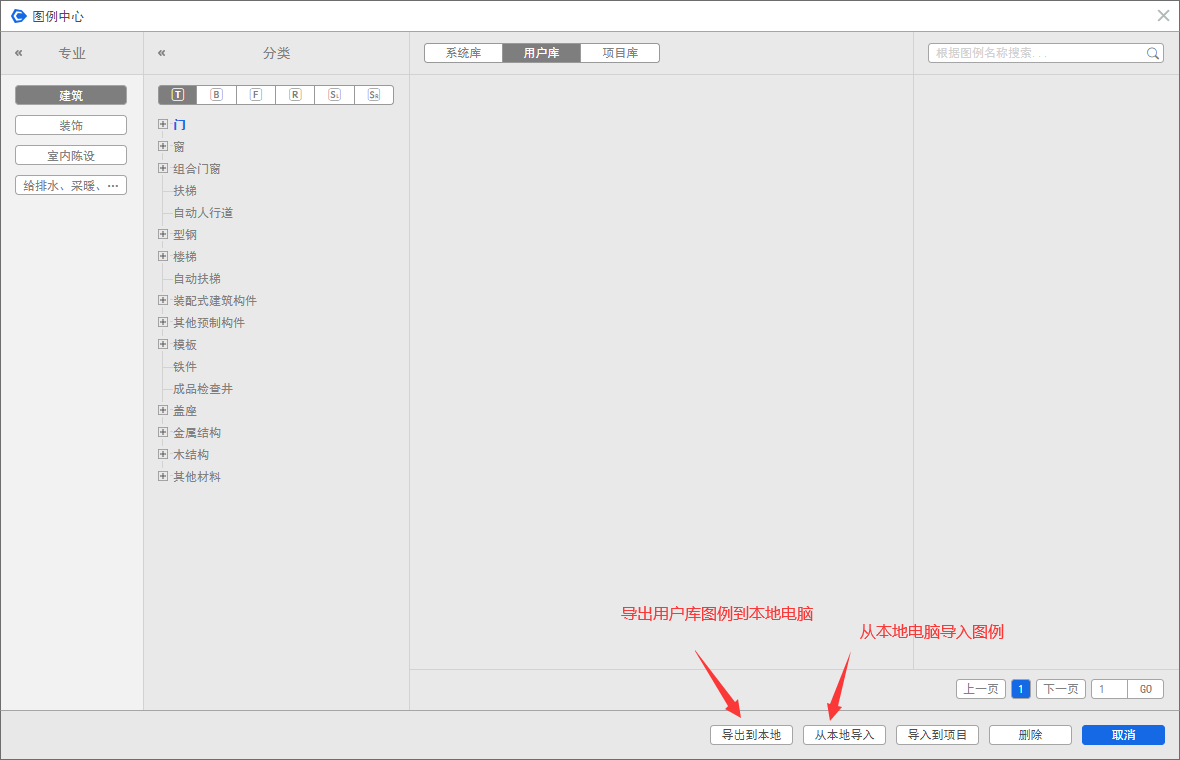Expand the 楼梯 tree node
Viewport: 1180px width, 760px height.
coord(163,257)
